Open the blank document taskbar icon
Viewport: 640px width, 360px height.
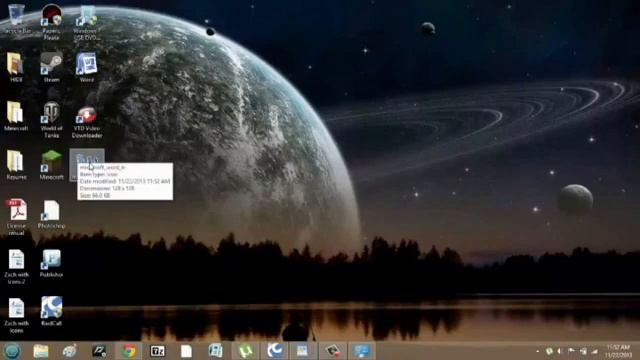tap(186, 351)
